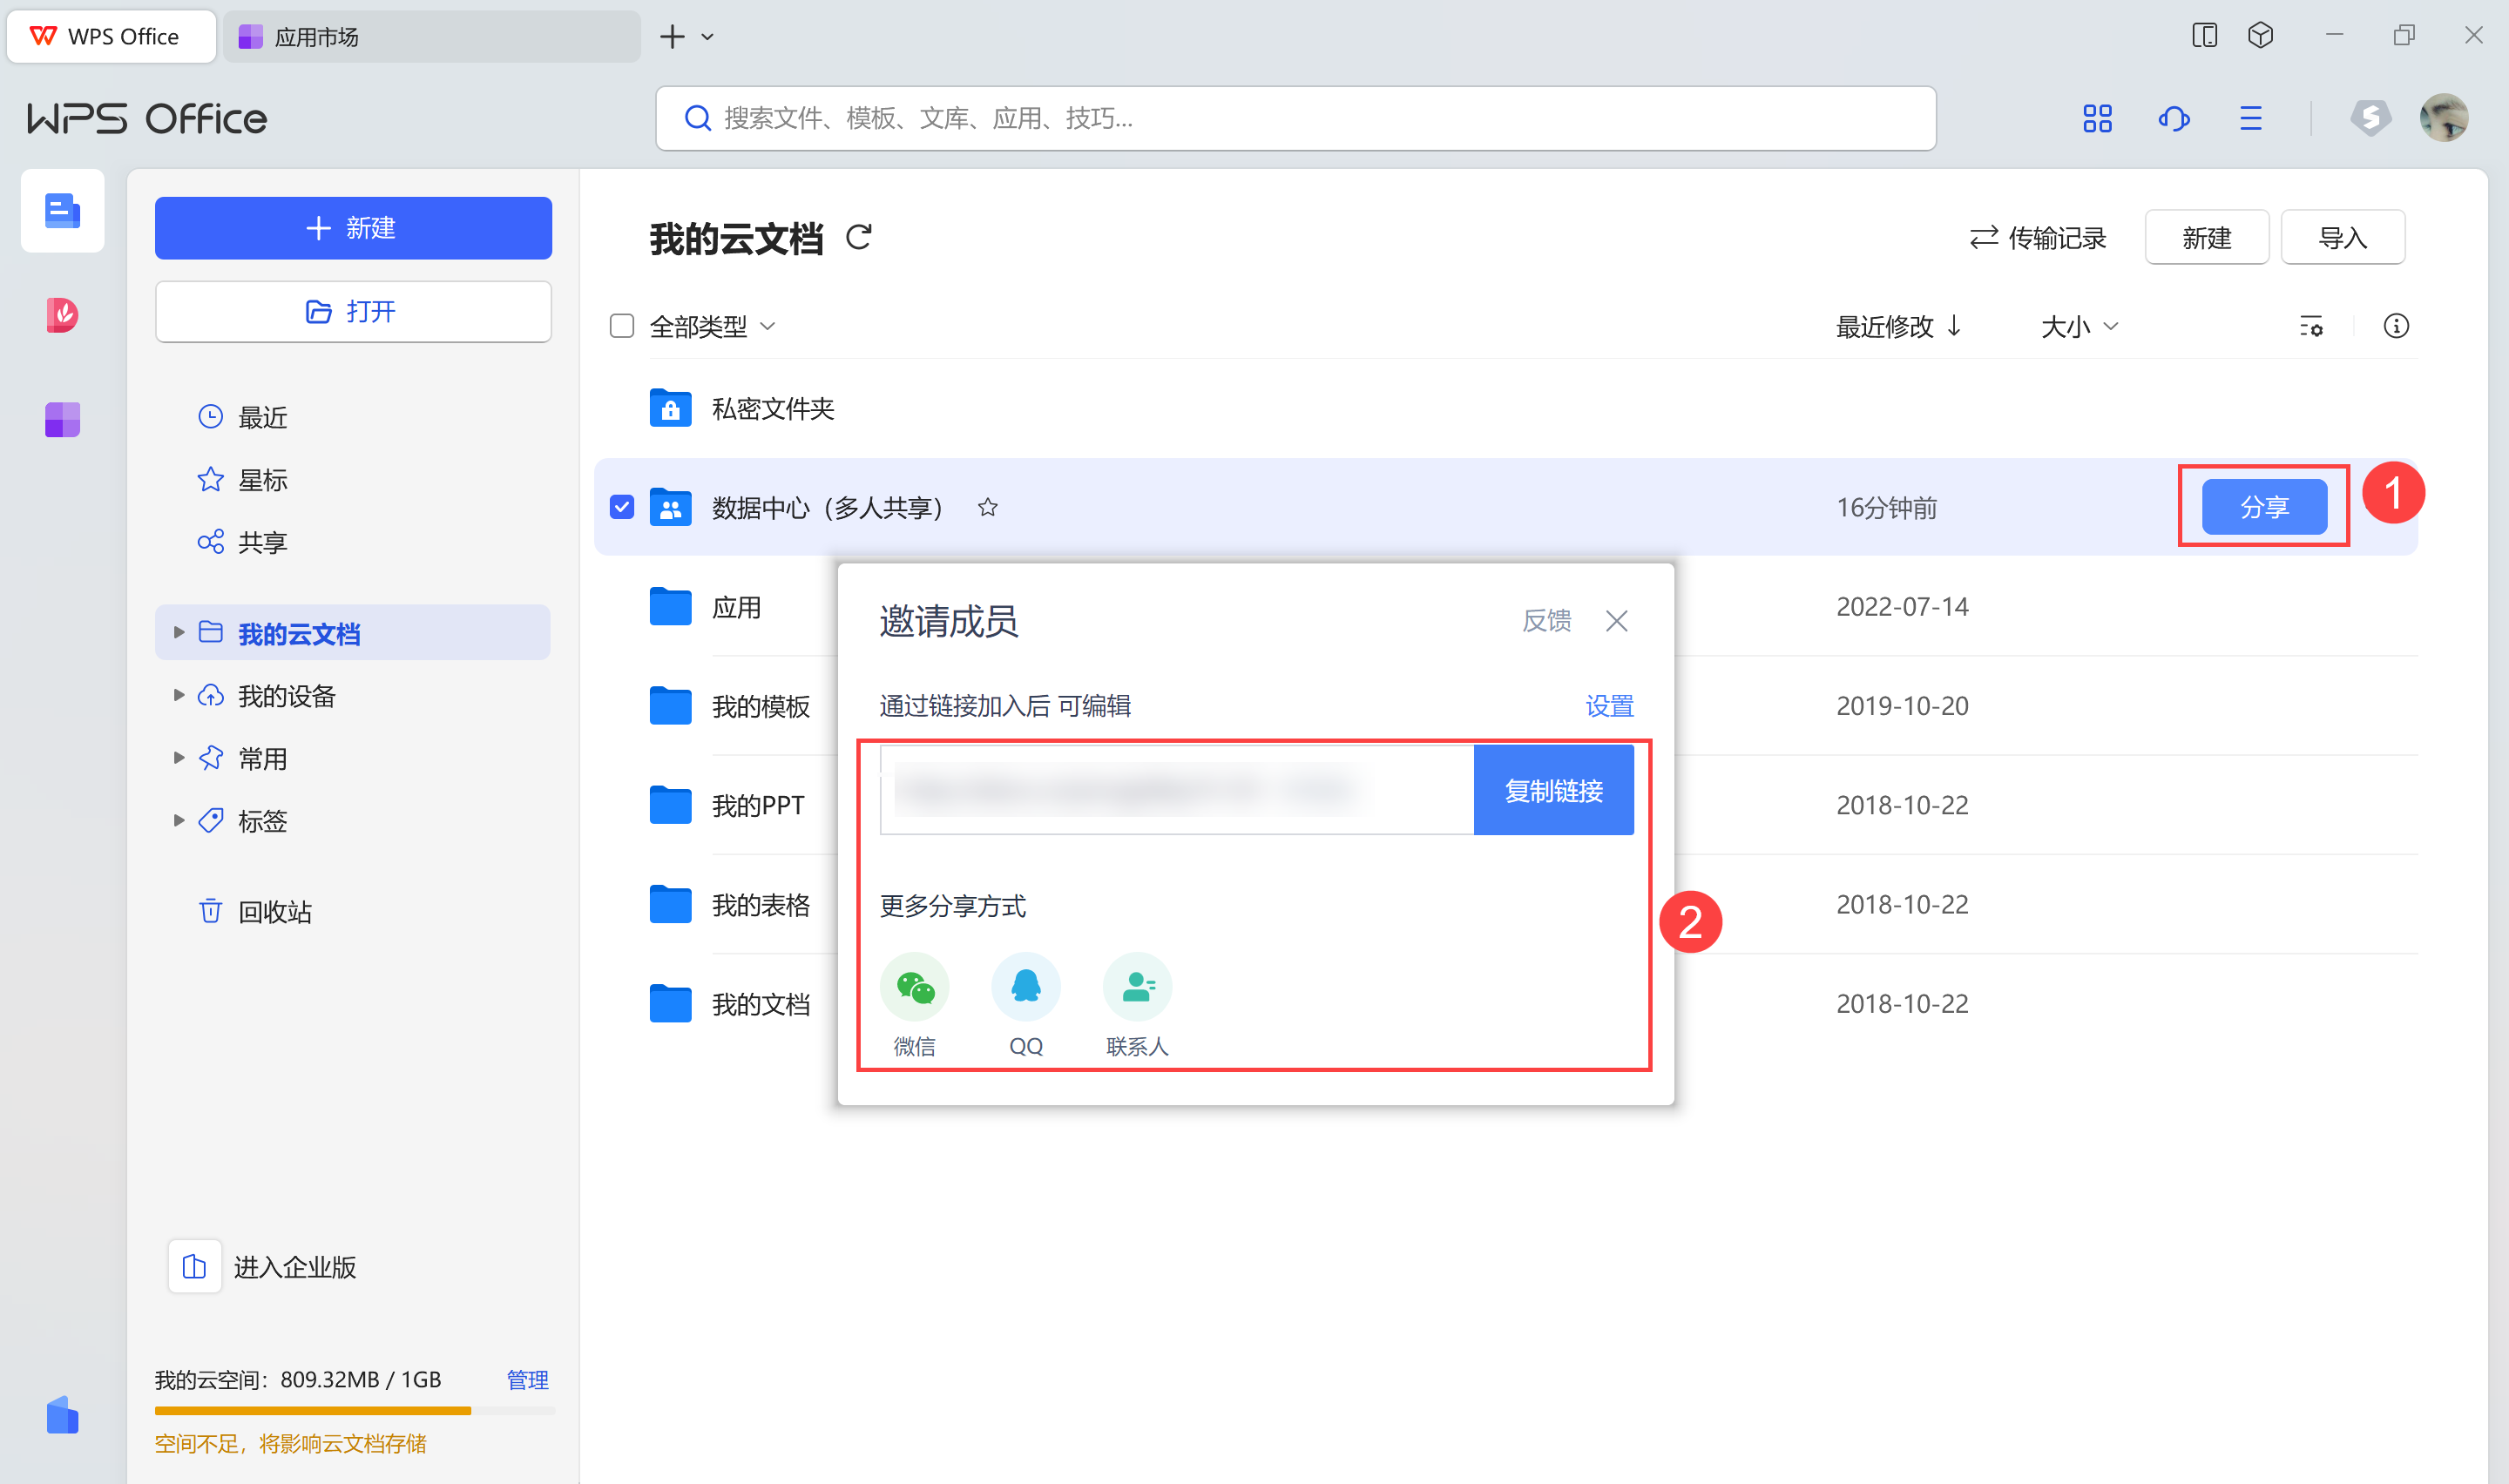Open the list view settings icon

point(2310,326)
